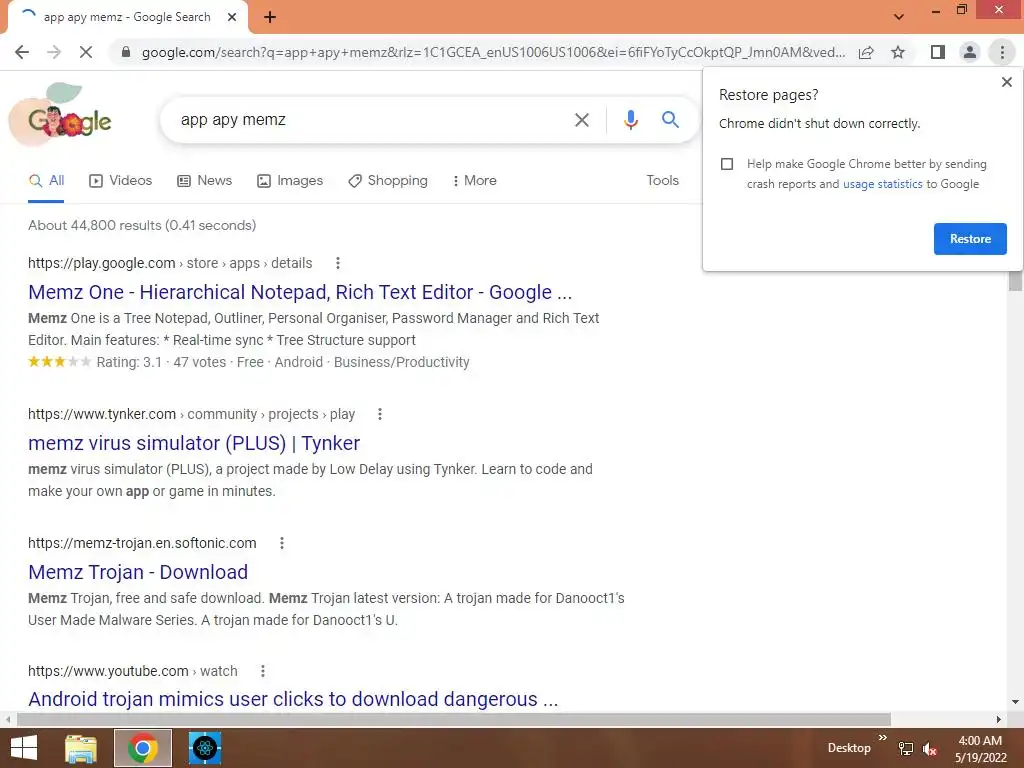
Task: Enable sending crash reports checkbox
Action: coord(727,164)
